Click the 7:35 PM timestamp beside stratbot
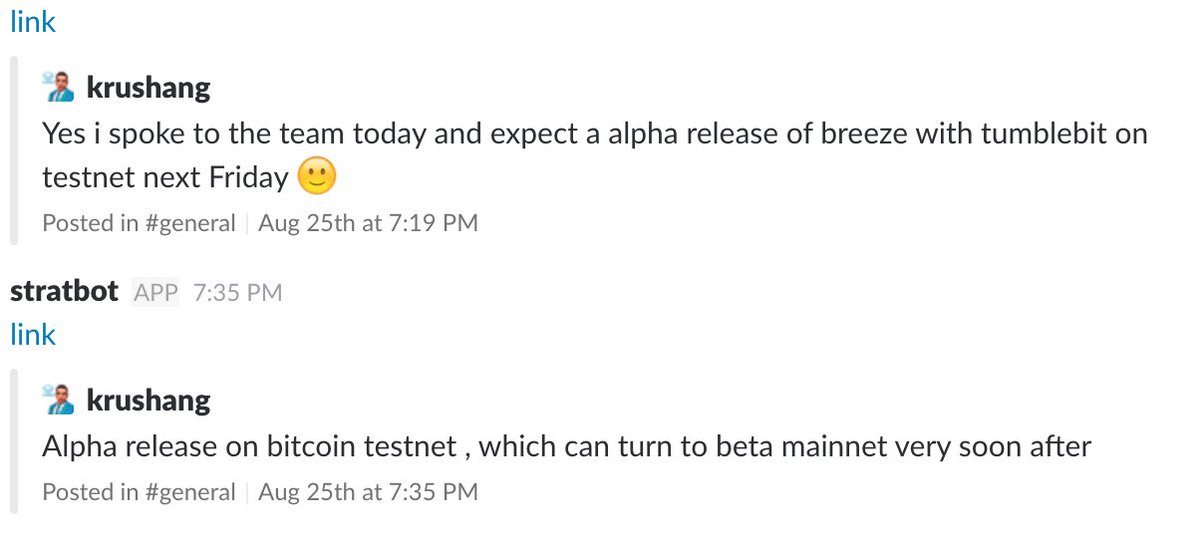The width and height of the screenshot is (1200, 550). [238, 292]
